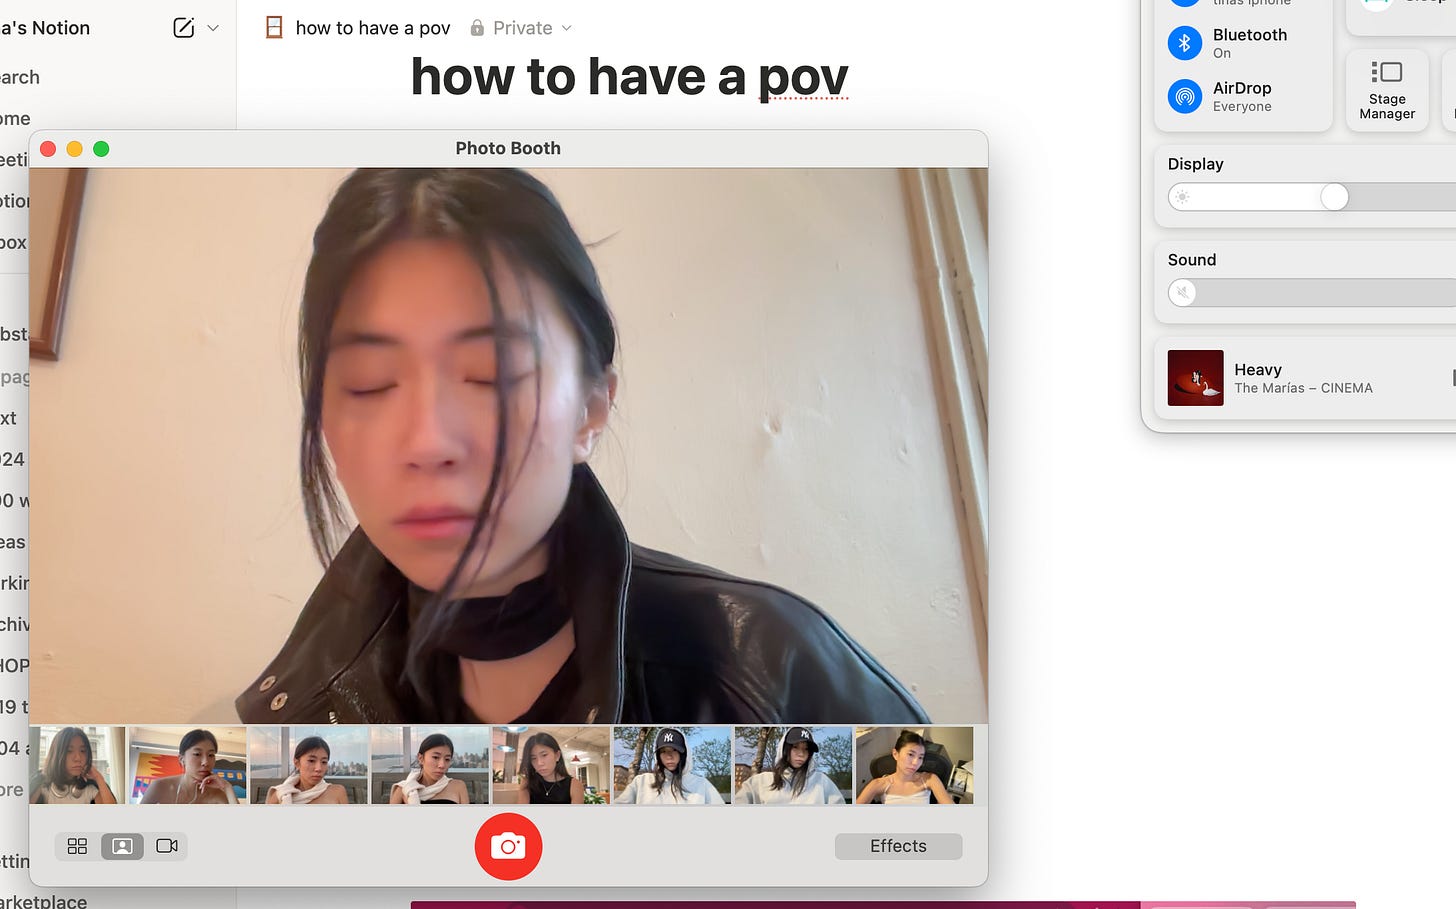Click the lock icon next to Private
This screenshot has width=1456, height=909.
click(x=477, y=28)
